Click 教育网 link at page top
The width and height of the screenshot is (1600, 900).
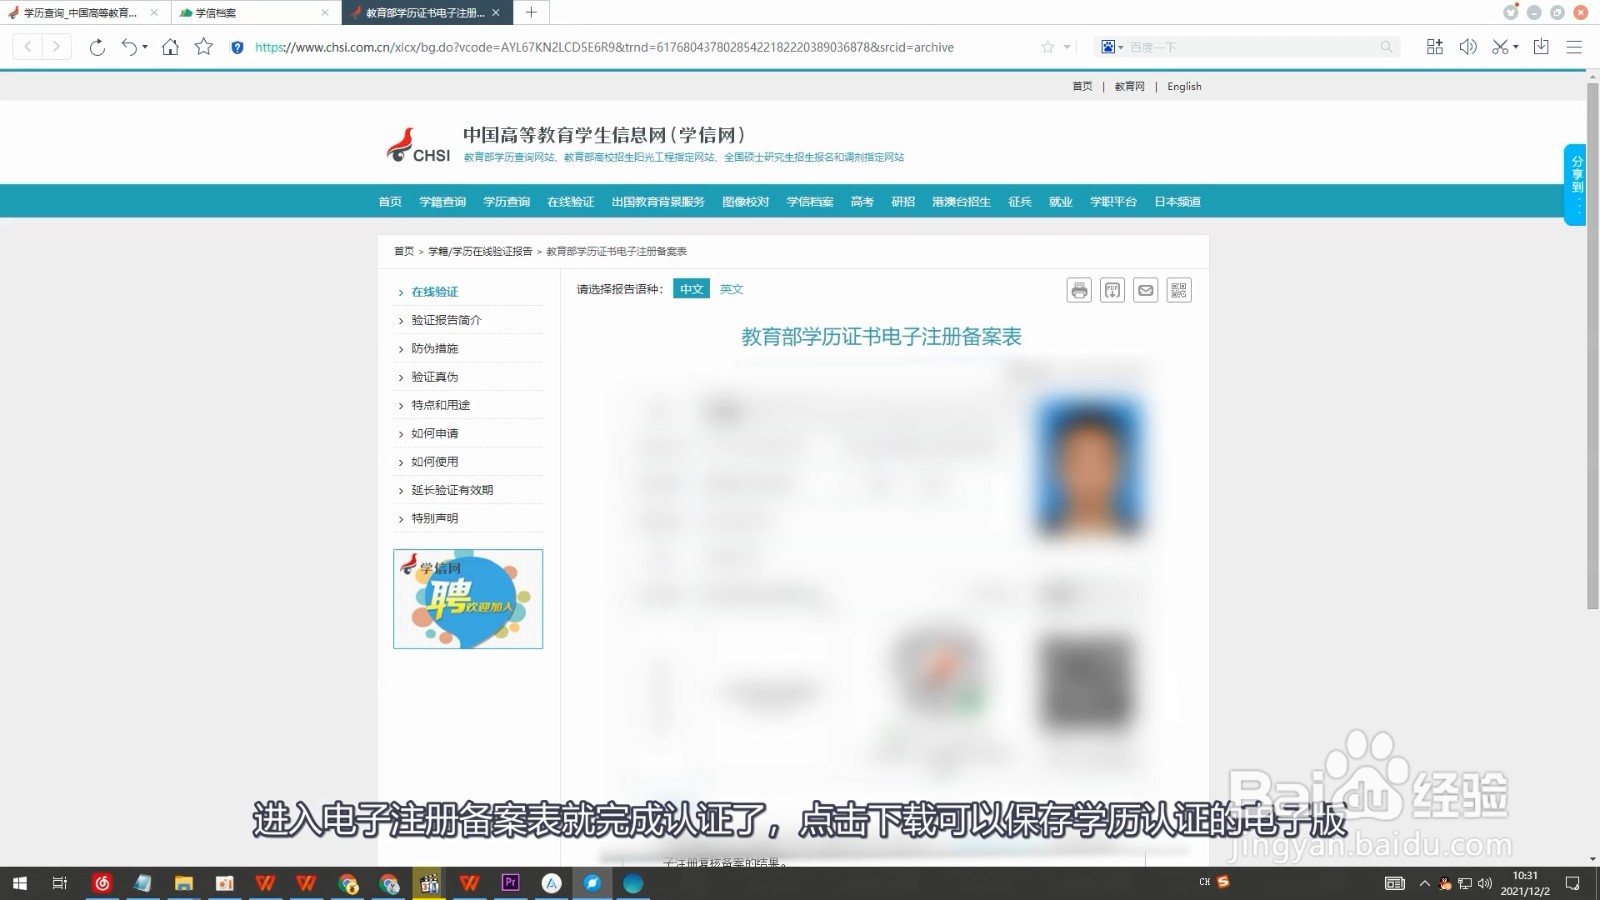(x=1130, y=87)
